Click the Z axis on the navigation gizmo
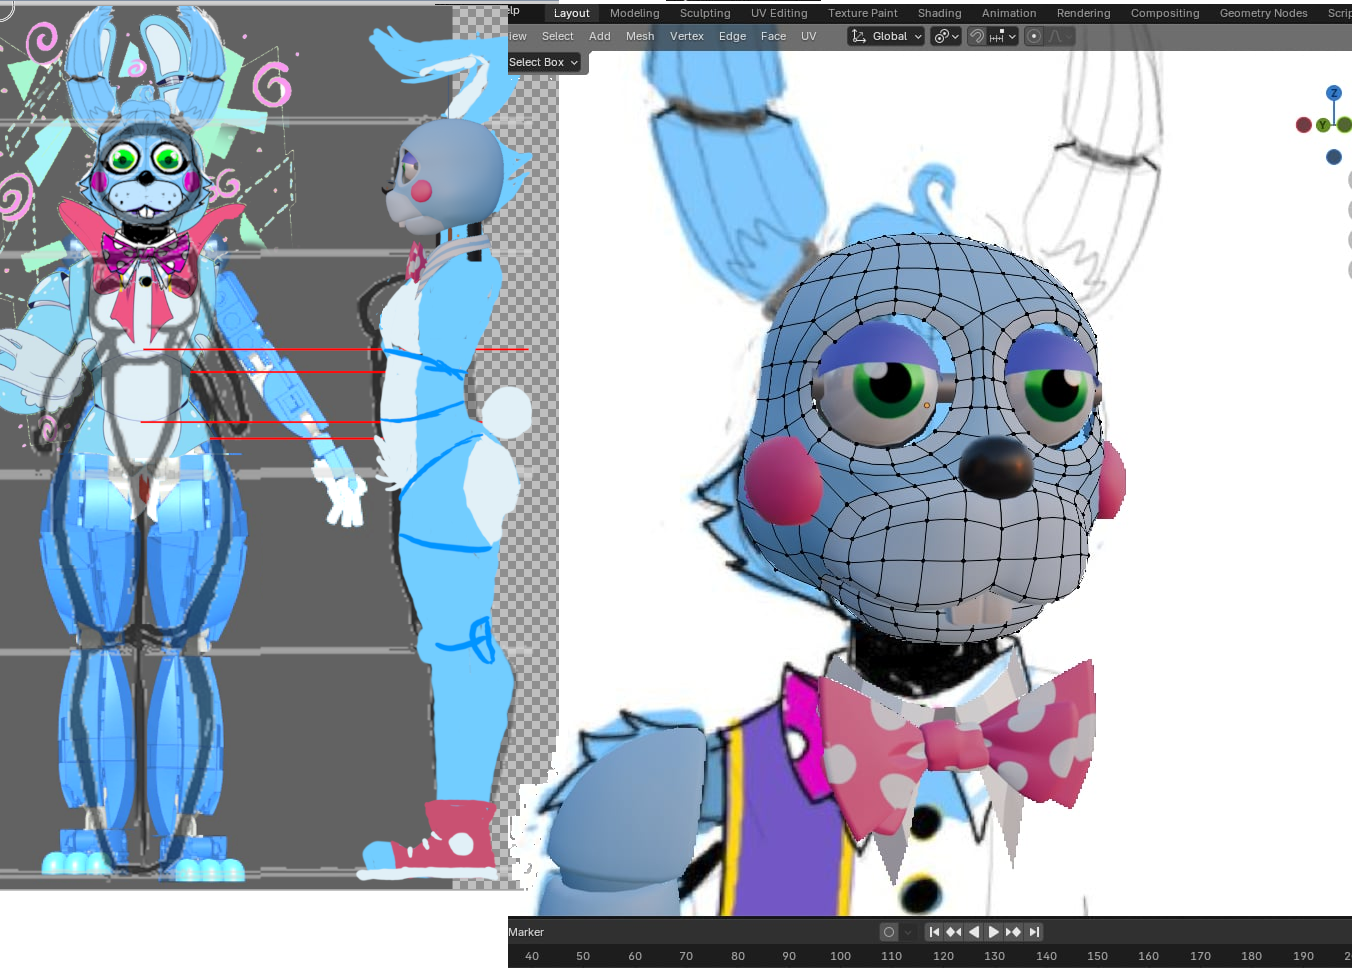 (1333, 93)
